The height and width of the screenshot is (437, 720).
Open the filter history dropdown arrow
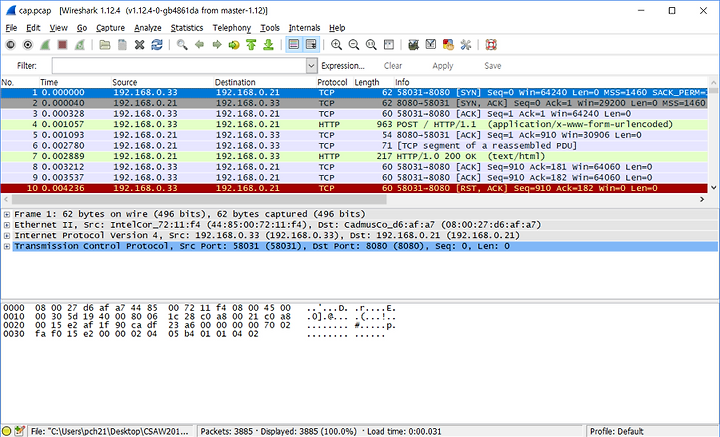311,66
